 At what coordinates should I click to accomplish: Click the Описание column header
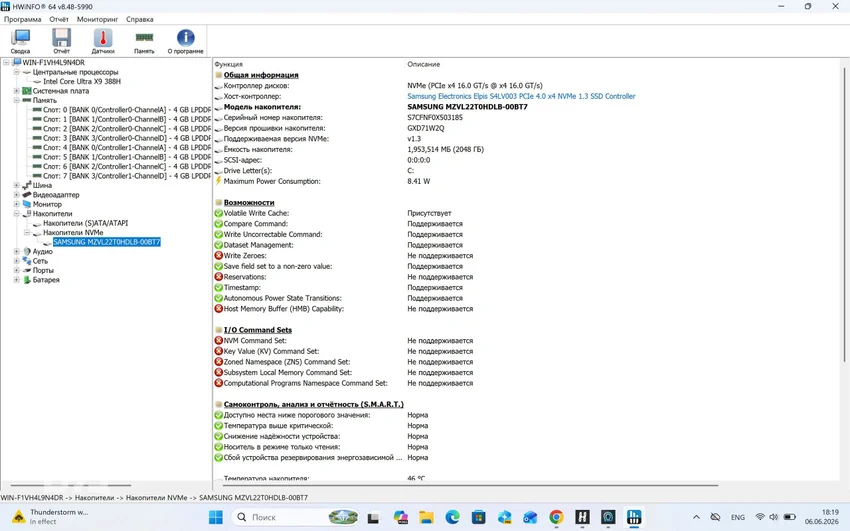tap(423, 64)
